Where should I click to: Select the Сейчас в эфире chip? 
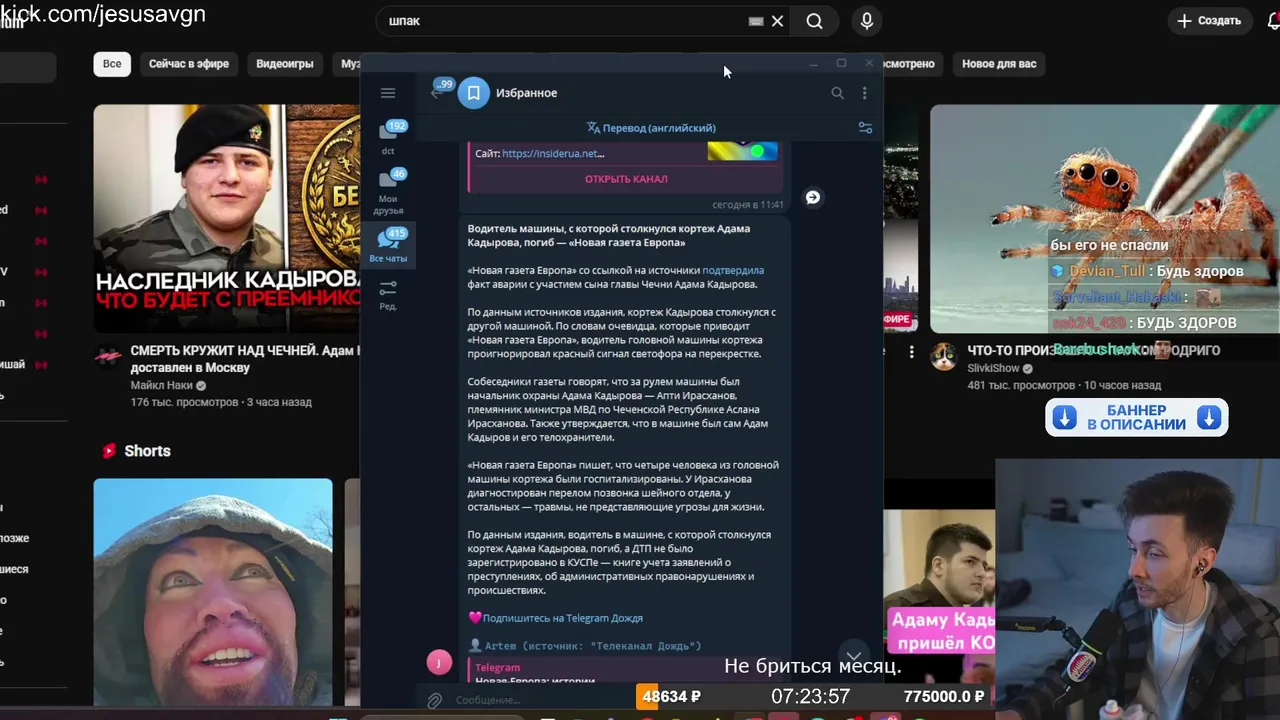pyautogui.click(x=189, y=64)
